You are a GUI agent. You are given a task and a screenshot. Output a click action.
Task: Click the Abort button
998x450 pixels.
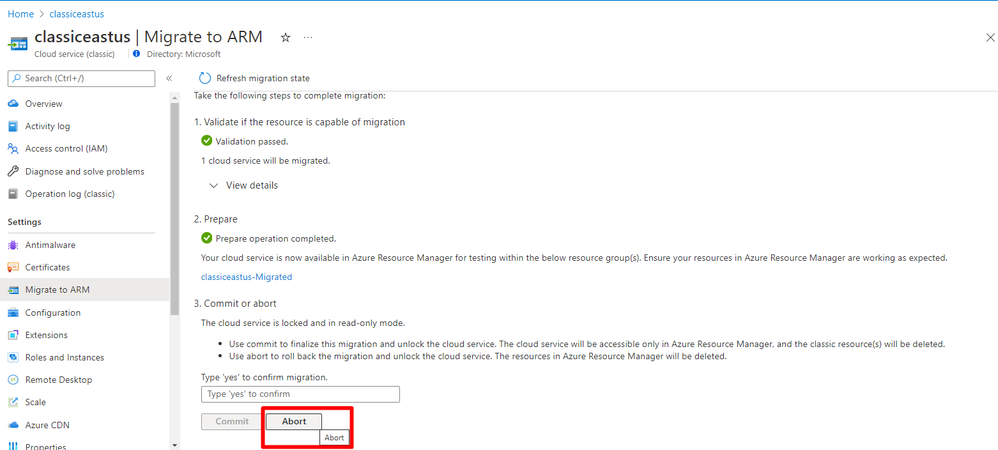point(294,421)
